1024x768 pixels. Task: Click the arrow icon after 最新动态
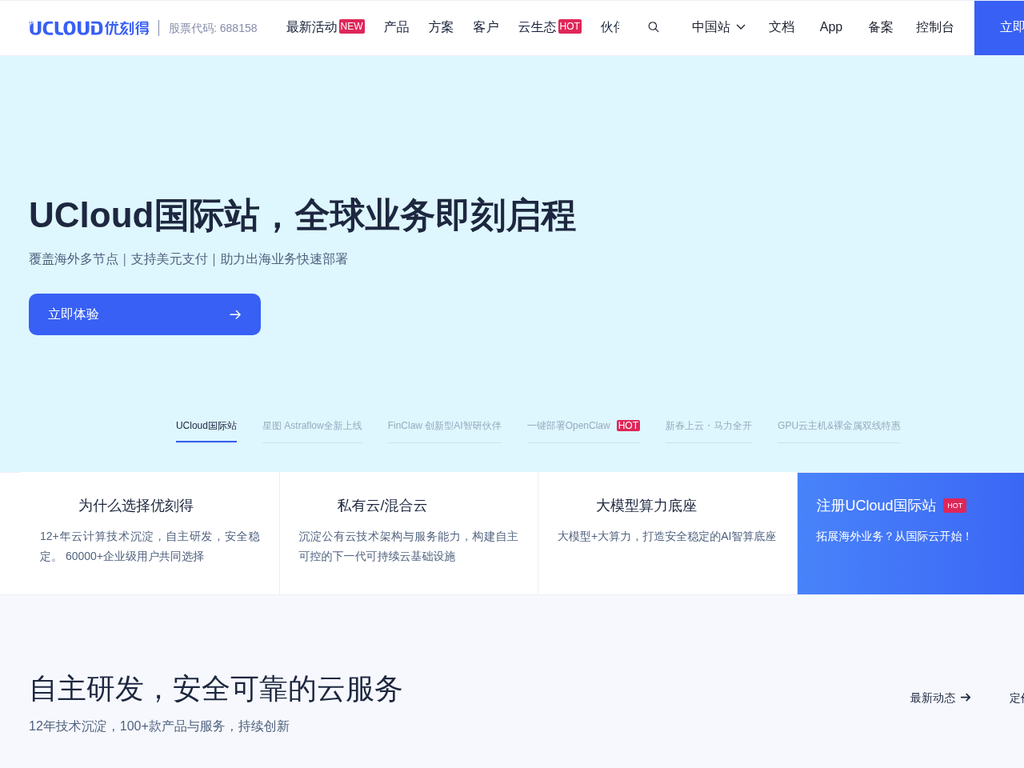pyautogui.click(x=965, y=697)
